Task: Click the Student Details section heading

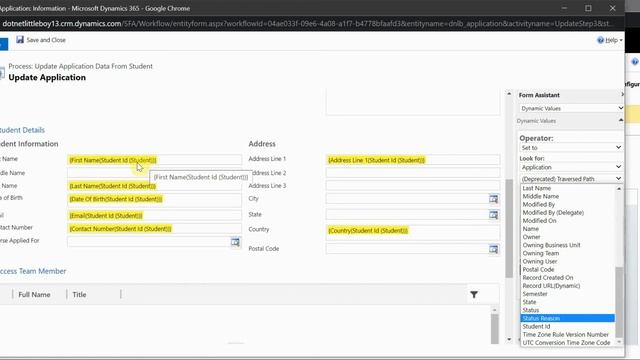Action: 22,130
